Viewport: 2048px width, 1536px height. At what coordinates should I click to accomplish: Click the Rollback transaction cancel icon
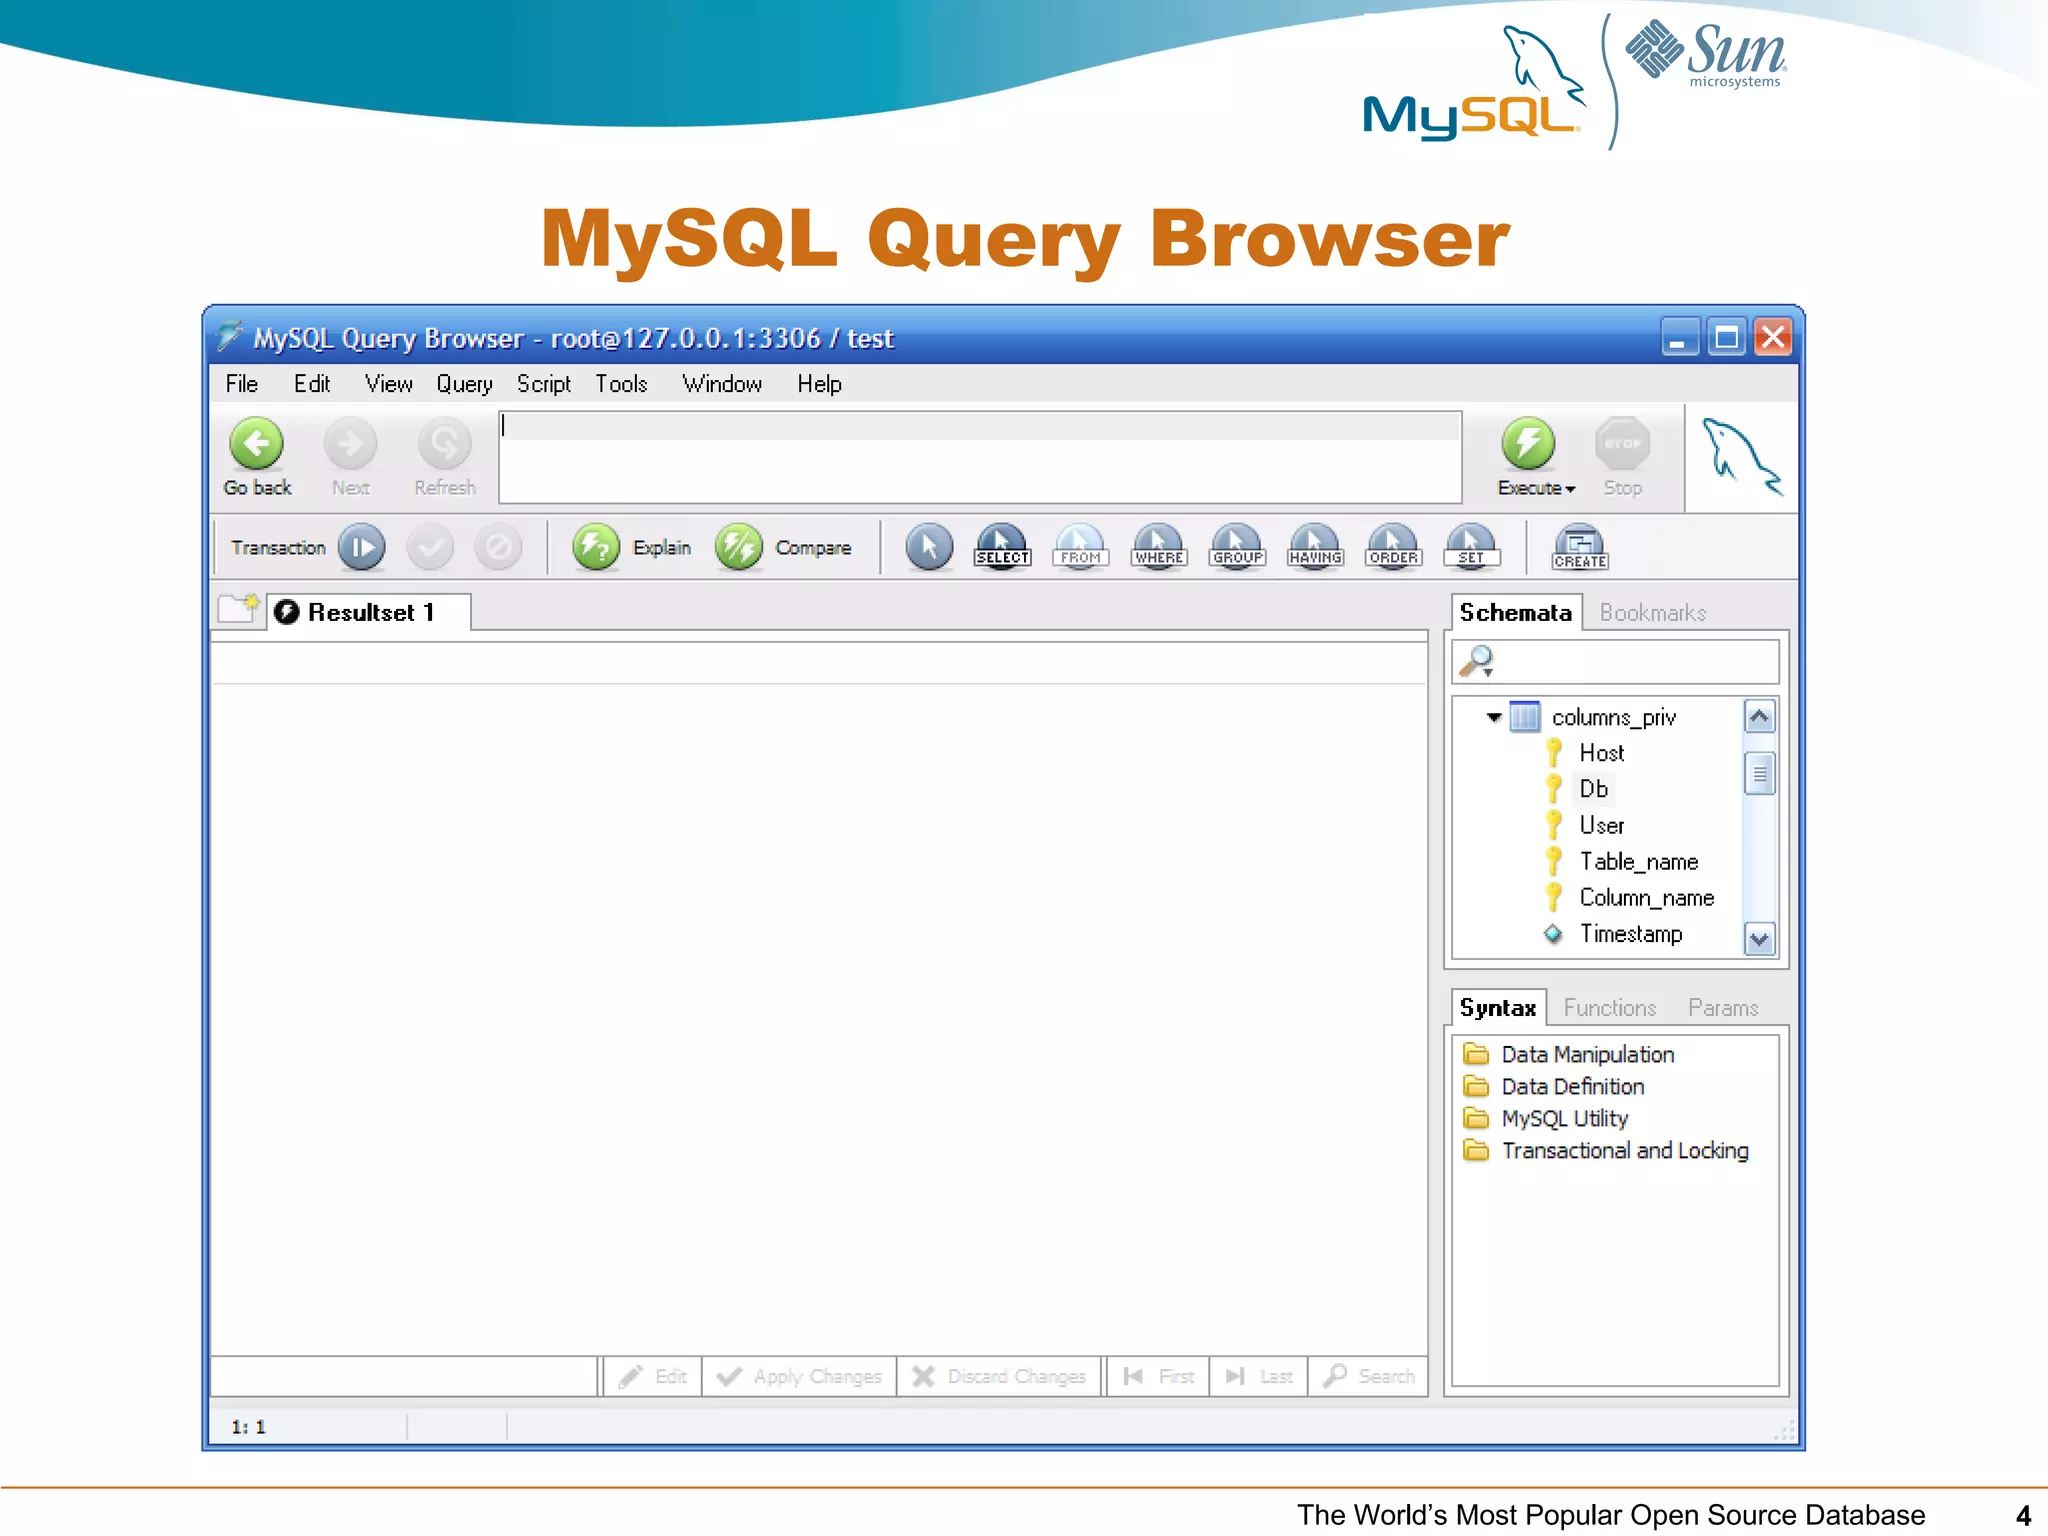[x=498, y=548]
